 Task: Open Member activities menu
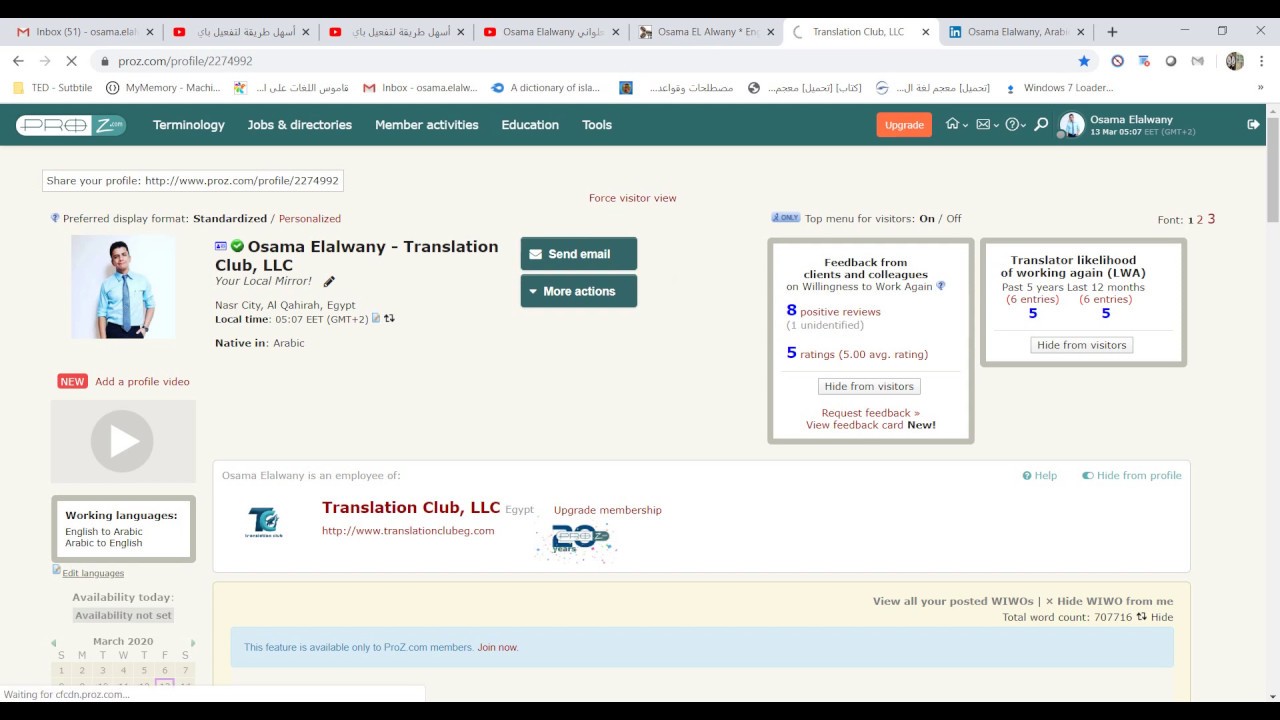coord(427,125)
